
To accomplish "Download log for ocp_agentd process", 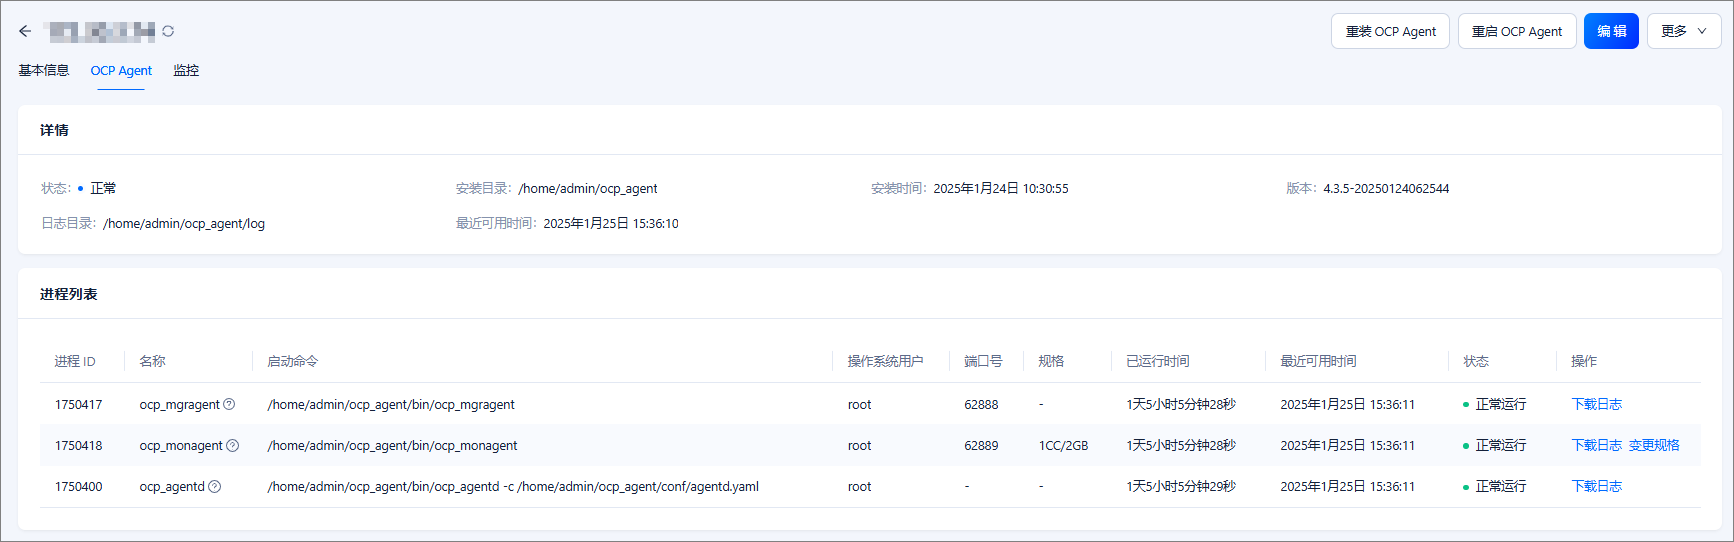I will (x=1597, y=486).
